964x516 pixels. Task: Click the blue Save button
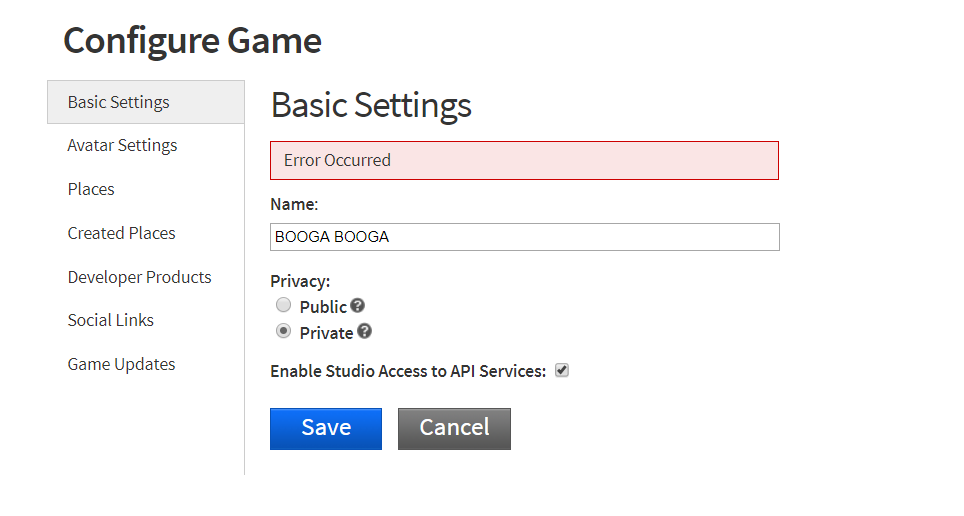326,429
